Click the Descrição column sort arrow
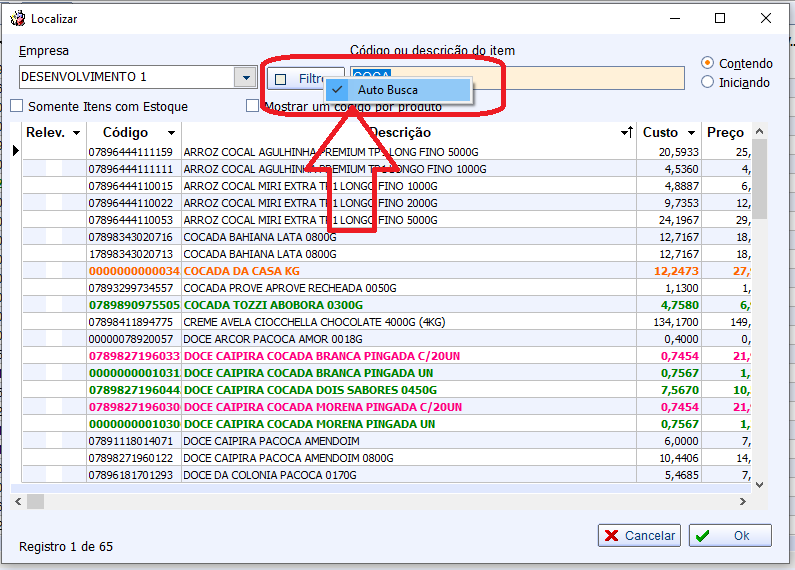Screen dimensions: 795x570 tap(627, 133)
